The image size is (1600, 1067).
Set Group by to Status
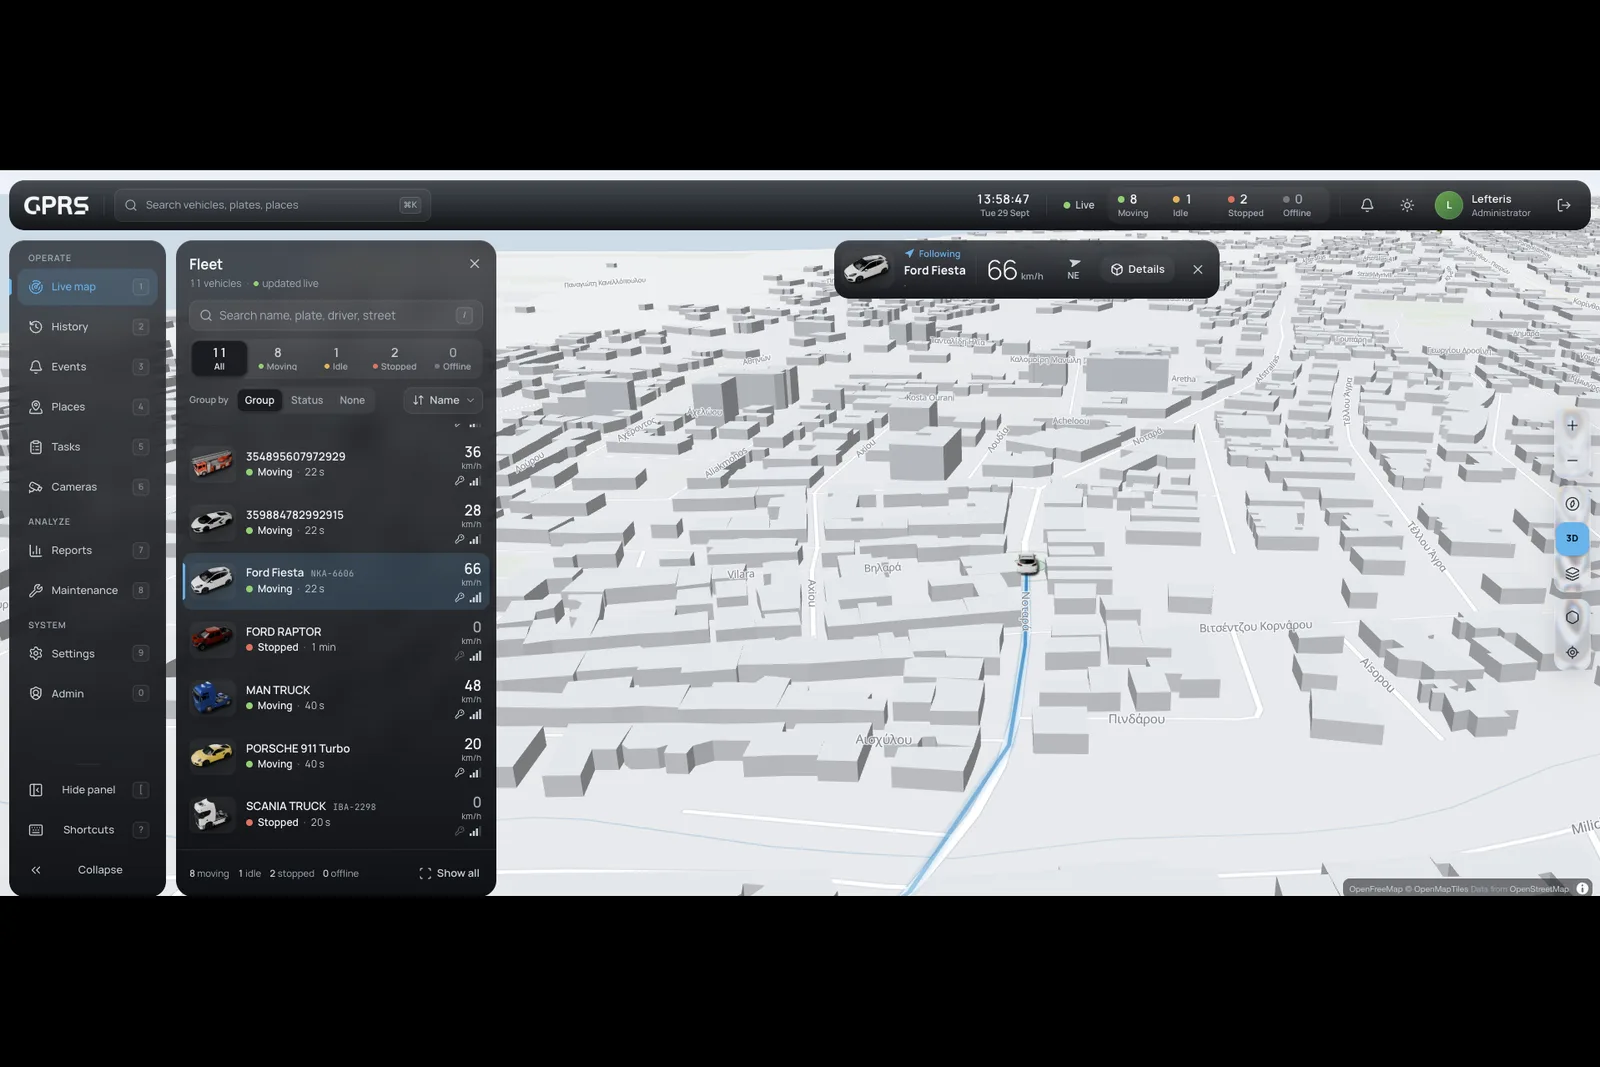307,400
